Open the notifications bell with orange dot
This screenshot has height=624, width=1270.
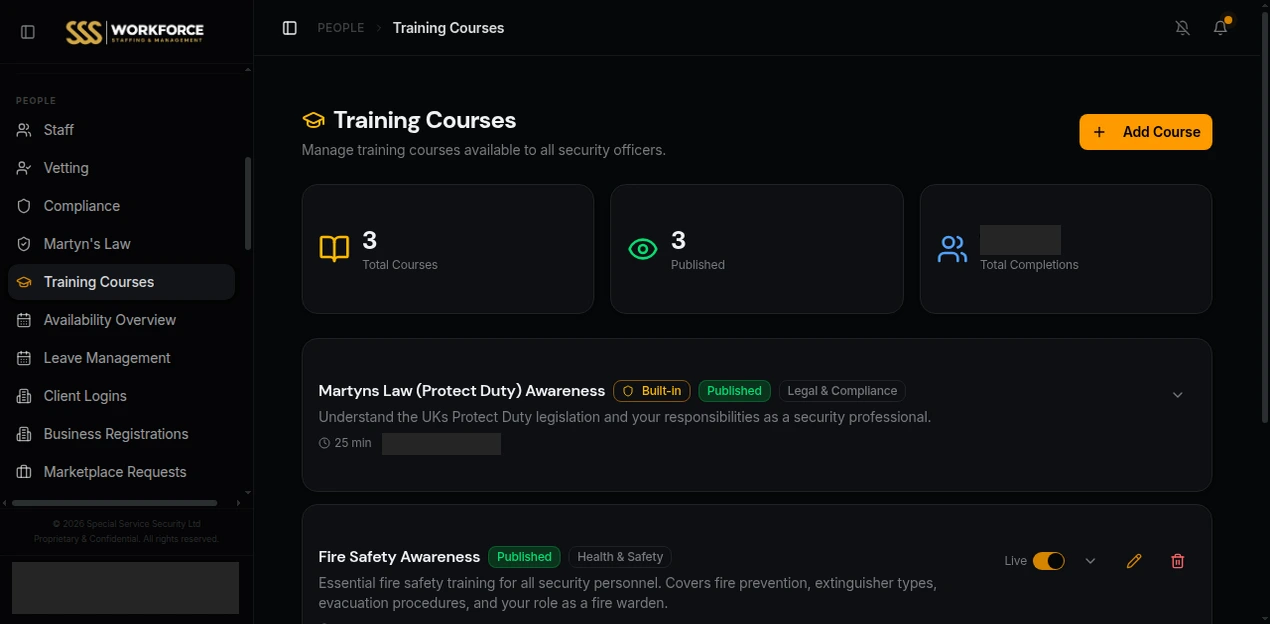(1221, 28)
